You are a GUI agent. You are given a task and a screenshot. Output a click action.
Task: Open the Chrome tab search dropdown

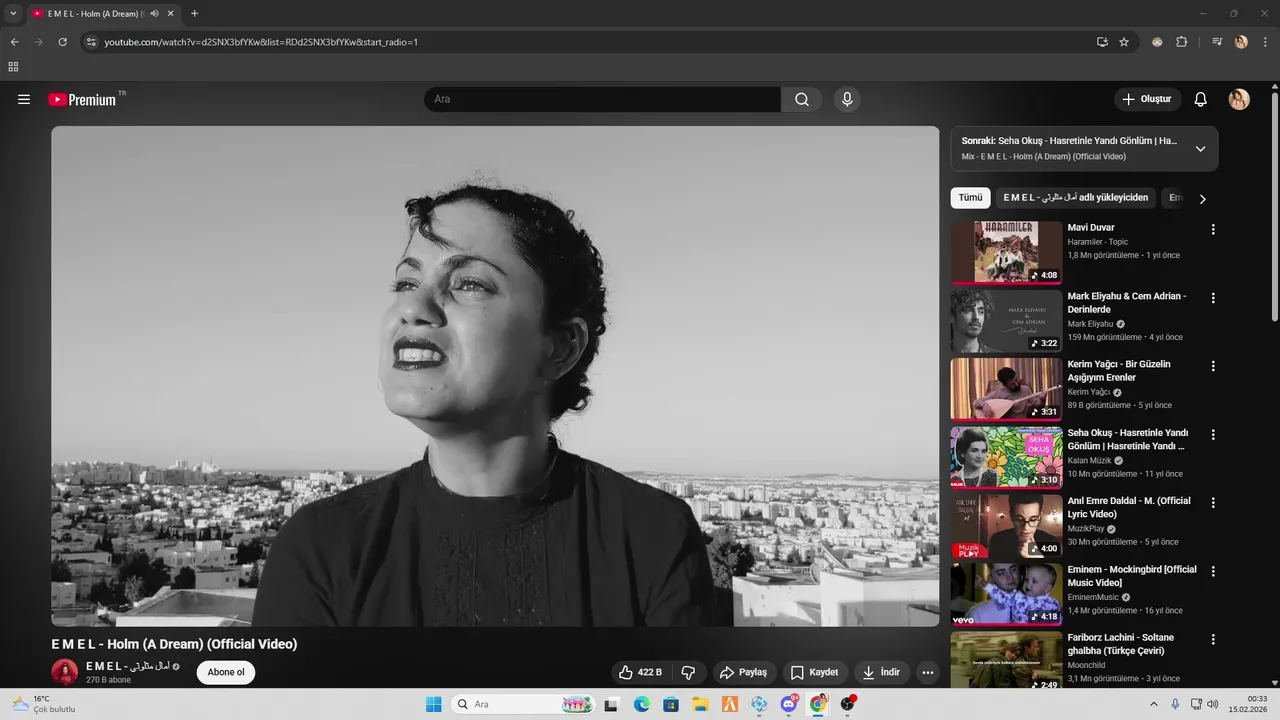click(x=13, y=13)
